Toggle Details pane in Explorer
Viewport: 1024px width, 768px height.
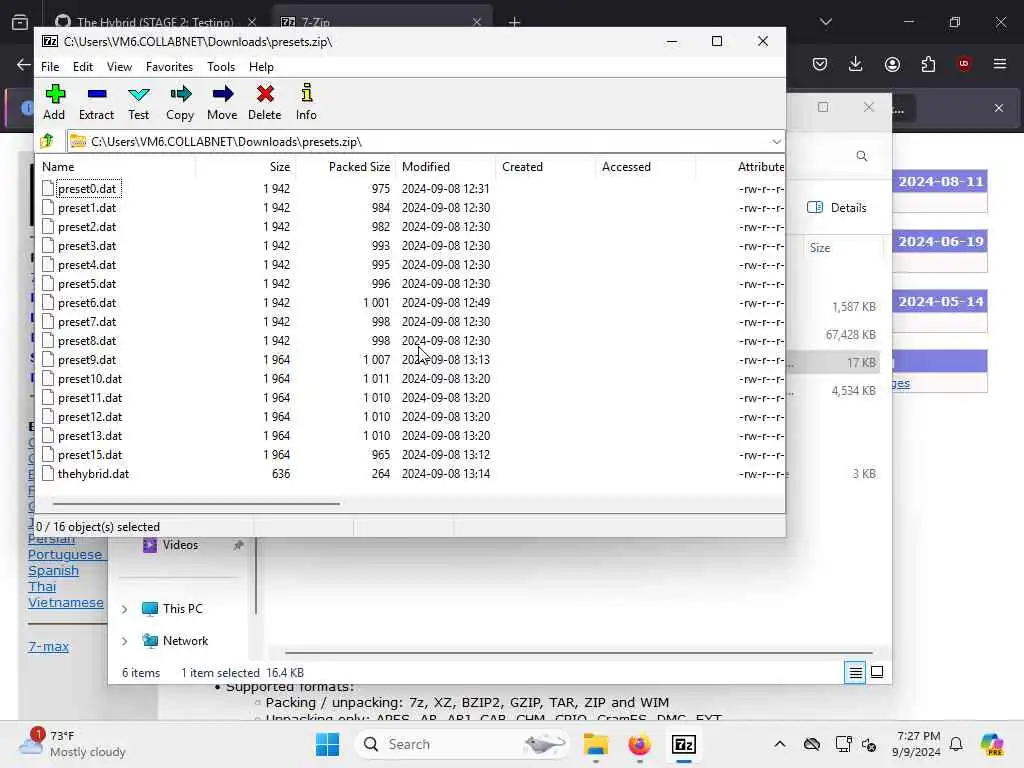837,208
